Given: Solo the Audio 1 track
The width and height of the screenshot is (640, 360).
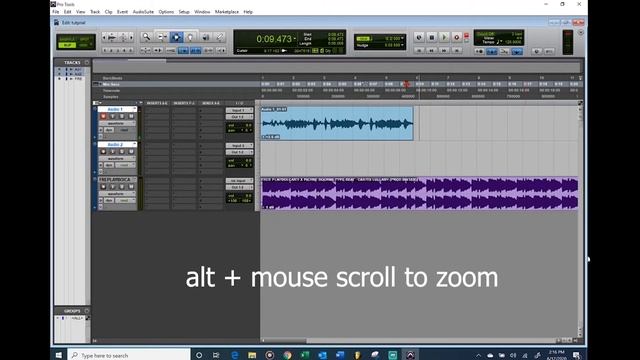Looking at the screenshot, I should click(x=122, y=117).
